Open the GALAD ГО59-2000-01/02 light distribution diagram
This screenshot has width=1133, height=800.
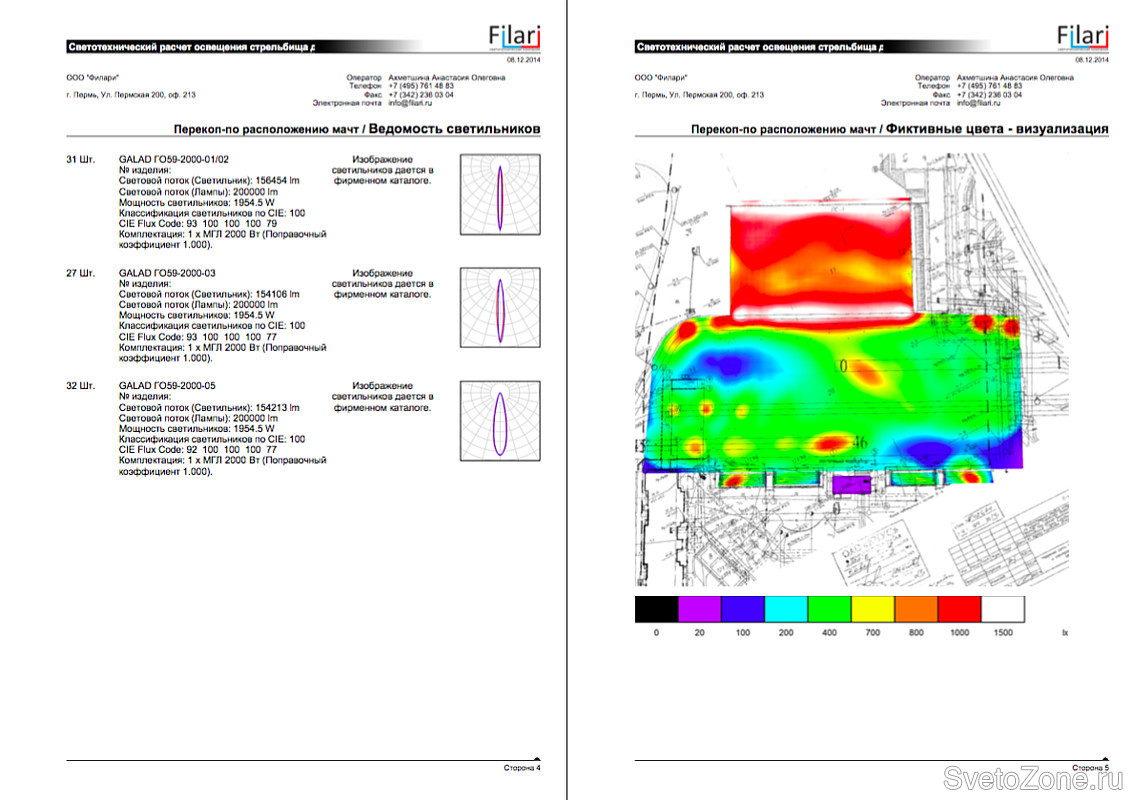point(500,194)
